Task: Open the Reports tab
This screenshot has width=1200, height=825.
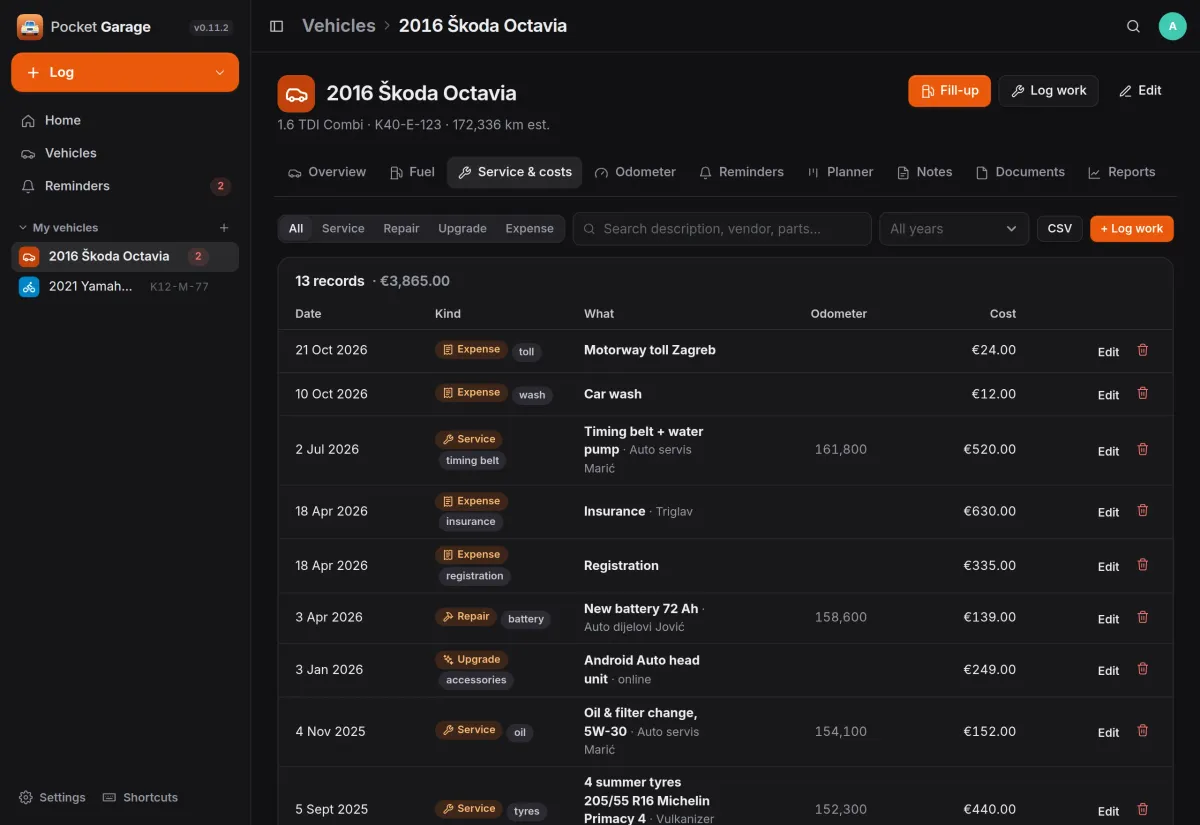Action: pos(1121,172)
